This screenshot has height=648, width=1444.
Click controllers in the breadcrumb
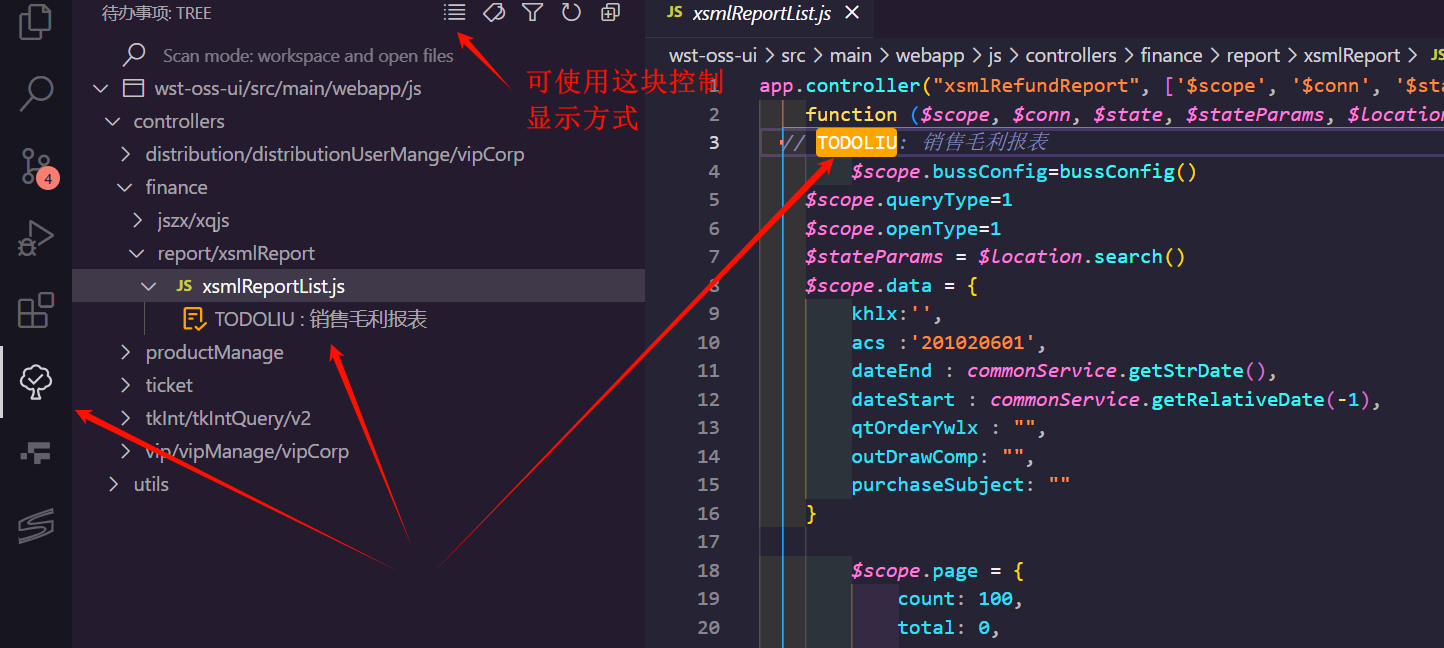(x=1070, y=55)
